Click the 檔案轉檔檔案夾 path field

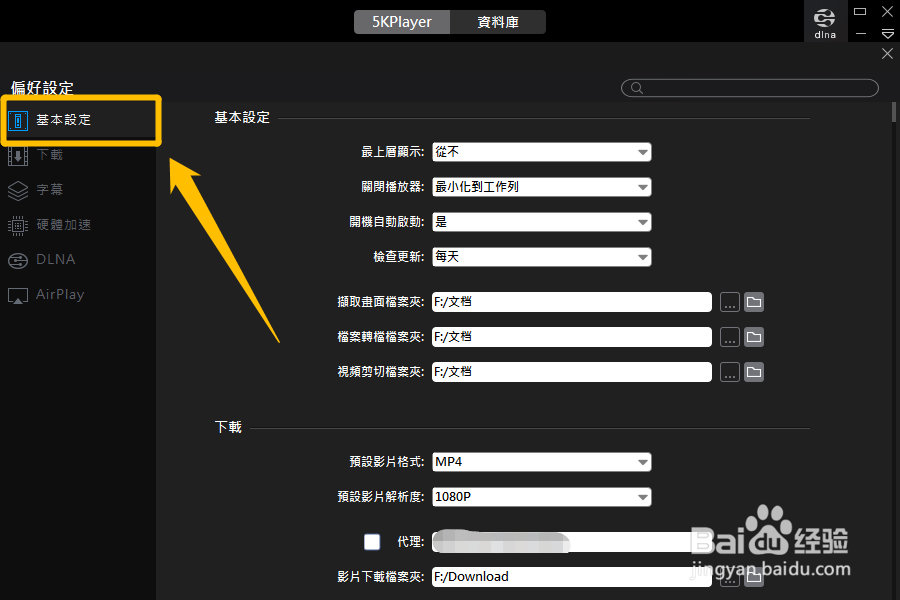572,337
